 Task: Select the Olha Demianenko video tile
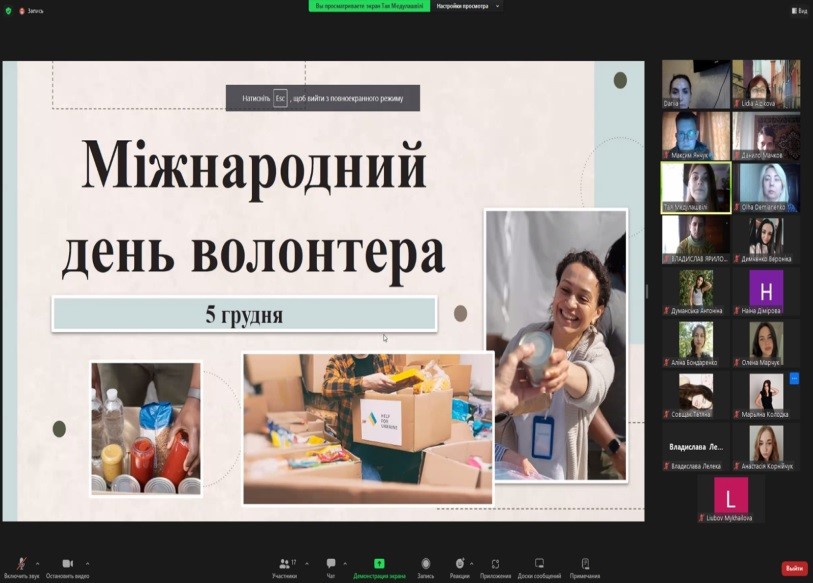pos(766,187)
